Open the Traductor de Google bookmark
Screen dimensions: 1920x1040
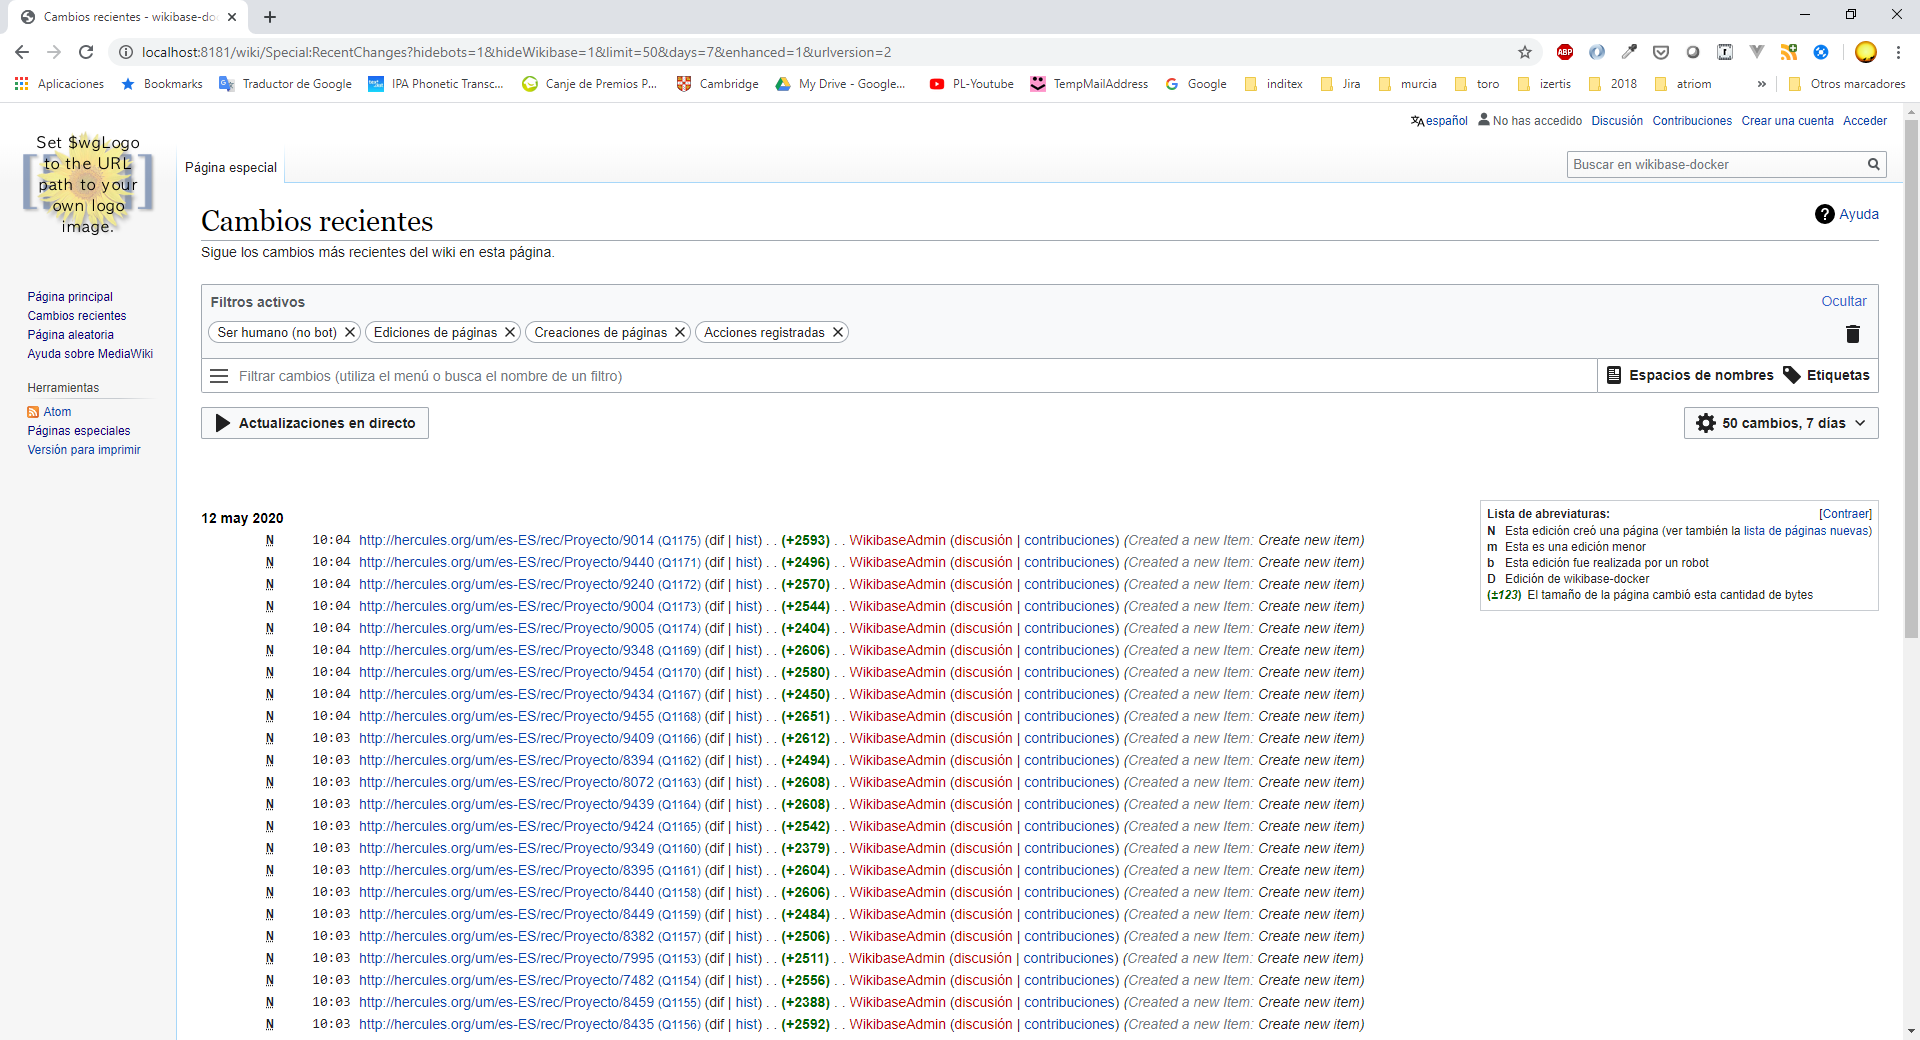point(286,84)
